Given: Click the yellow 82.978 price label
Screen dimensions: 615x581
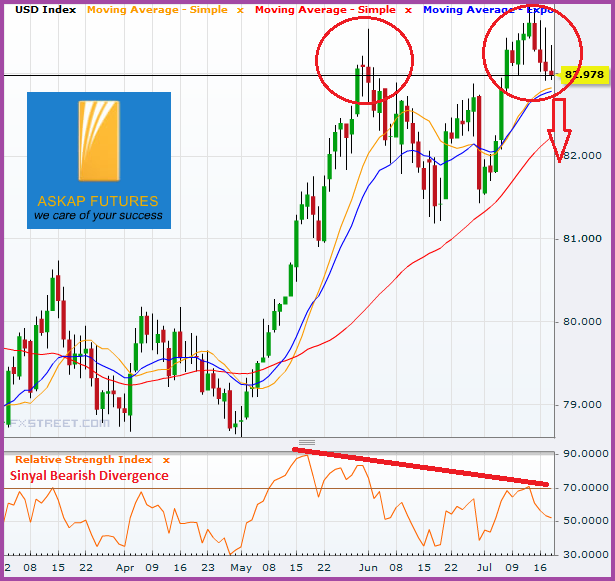Looking at the screenshot, I should click(x=583, y=74).
